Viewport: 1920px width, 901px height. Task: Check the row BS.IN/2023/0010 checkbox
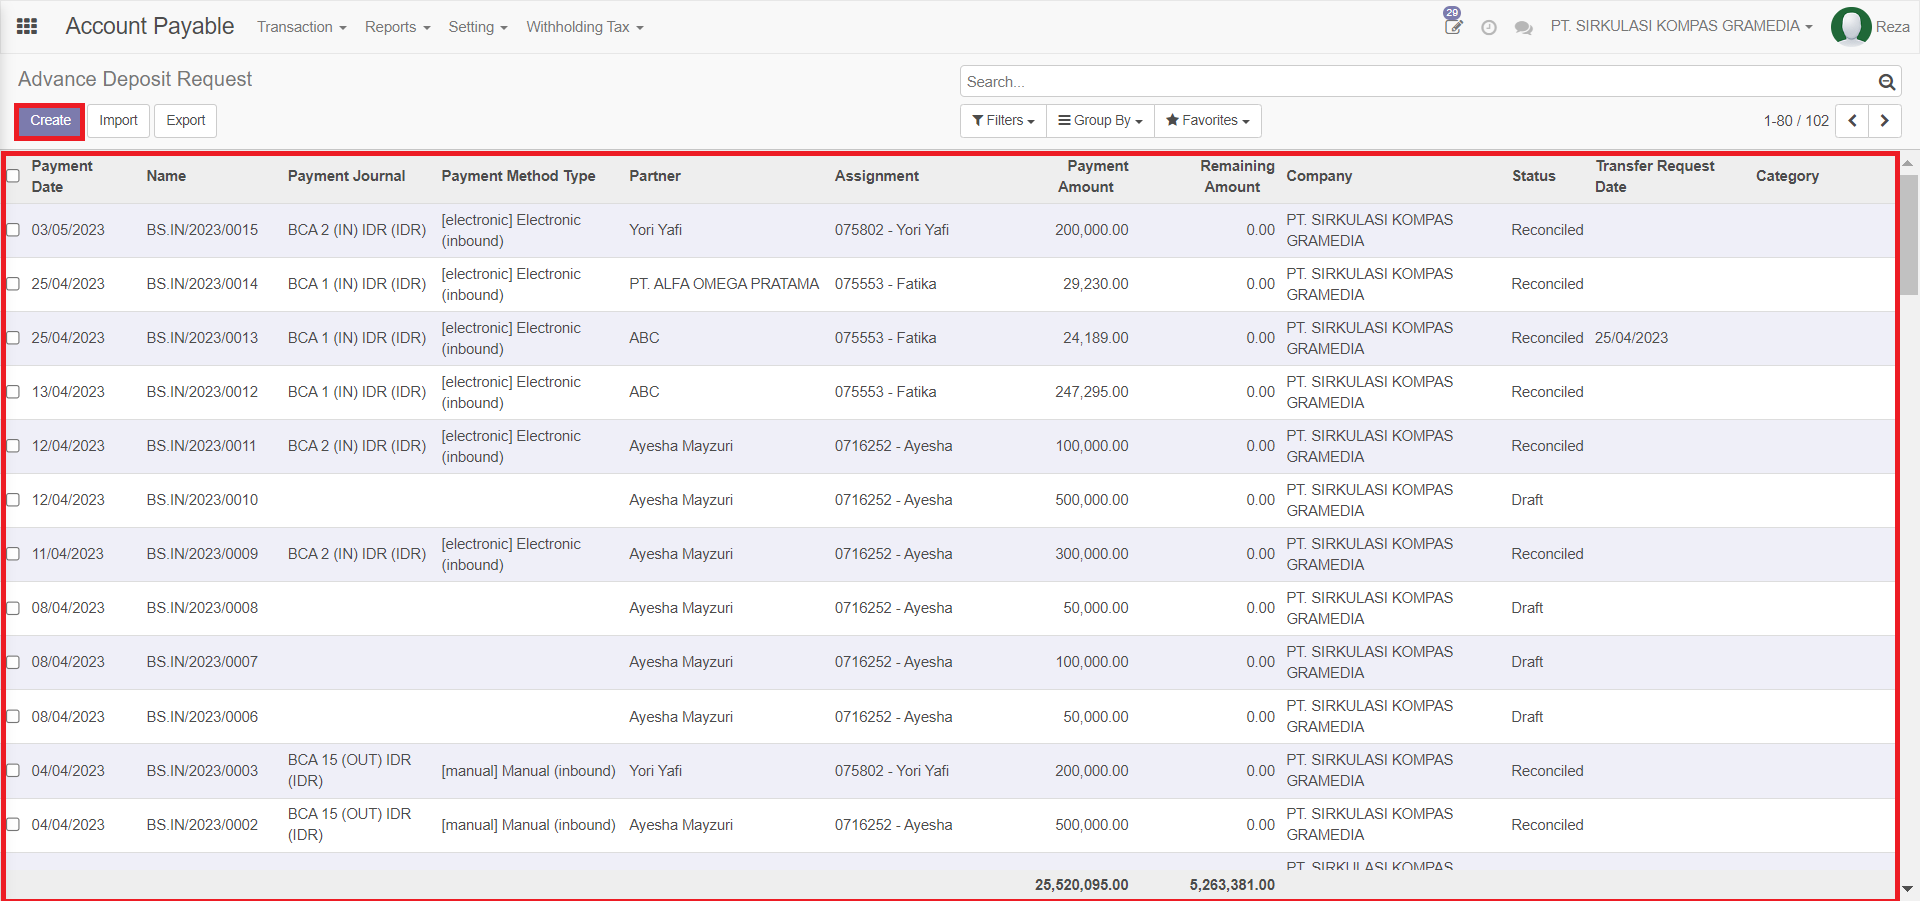click(x=13, y=500)
